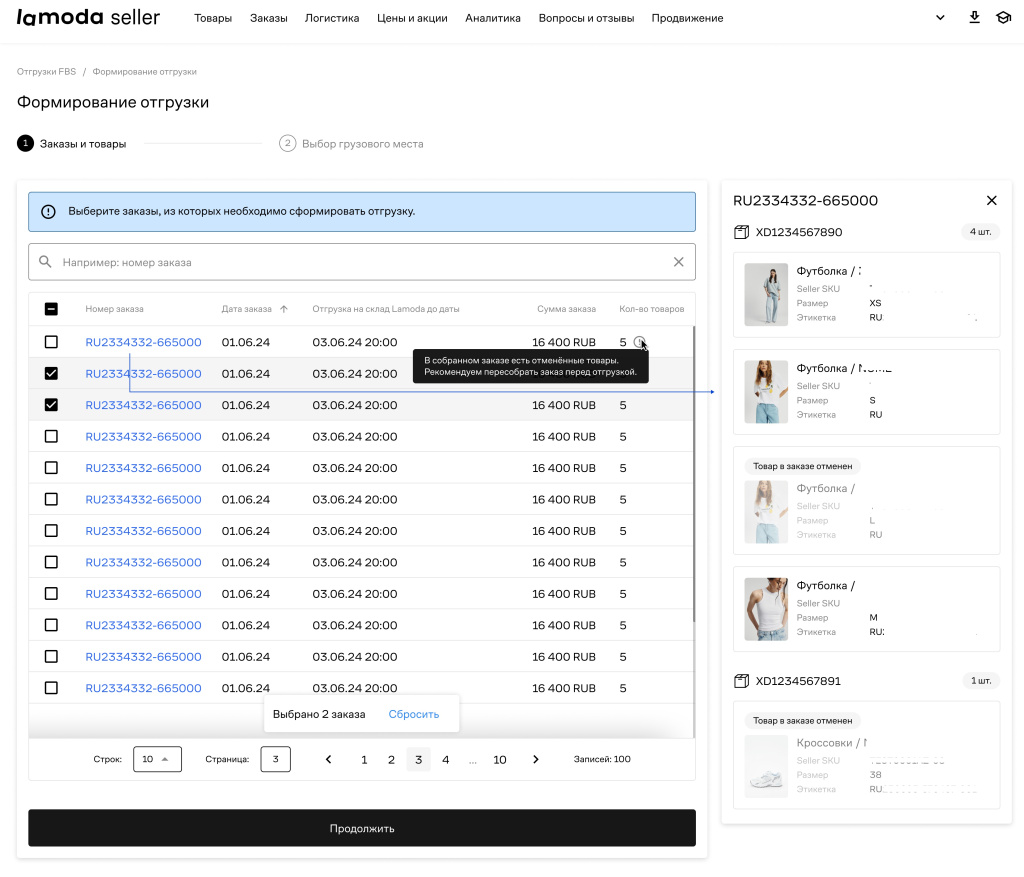Click the sort arrow next to Дата заказа
Viewport: 1024px width, 877px height.
pyautogui.click(x=284, y=309)
